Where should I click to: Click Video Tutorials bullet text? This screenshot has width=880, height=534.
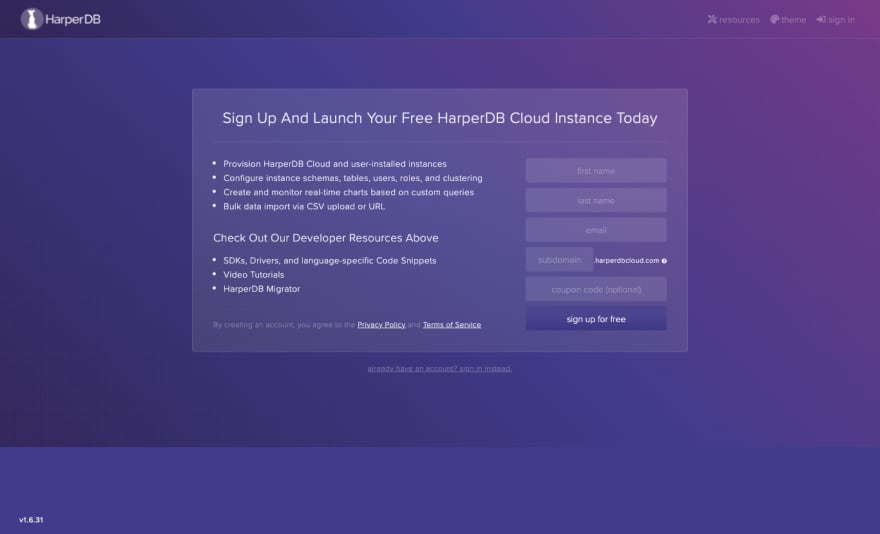pos(254,275)
